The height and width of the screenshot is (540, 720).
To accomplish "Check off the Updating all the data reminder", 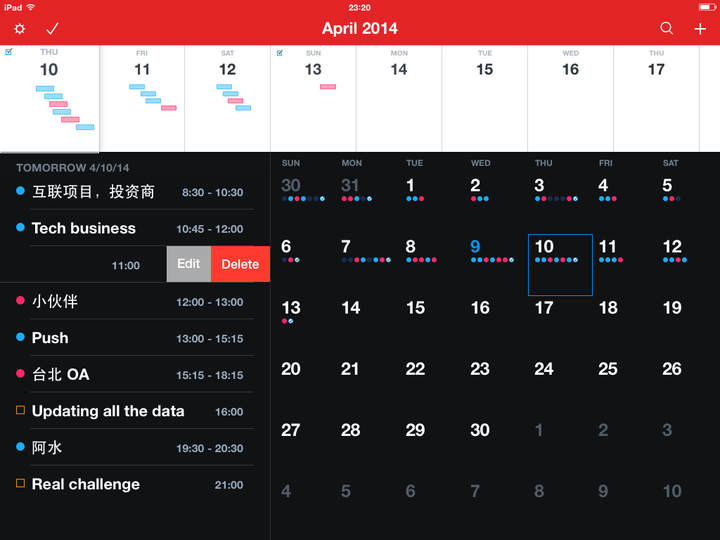I will coord(20,411).
